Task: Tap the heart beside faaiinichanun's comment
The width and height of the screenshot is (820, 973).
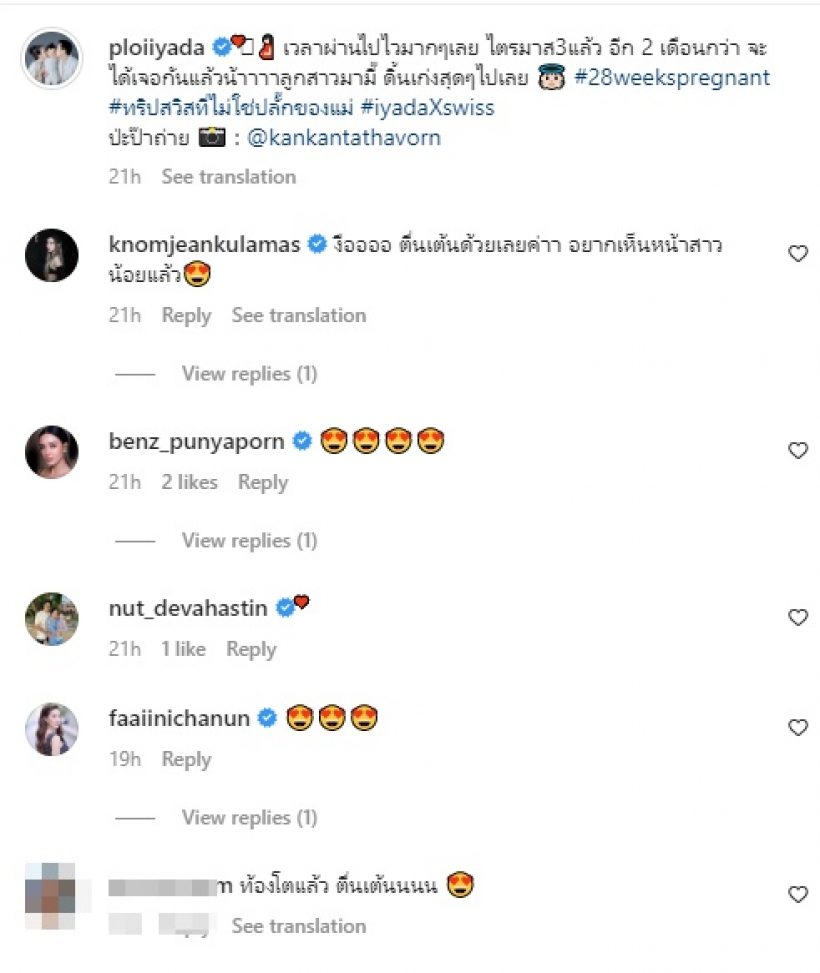Action: (x=798, y=728)
